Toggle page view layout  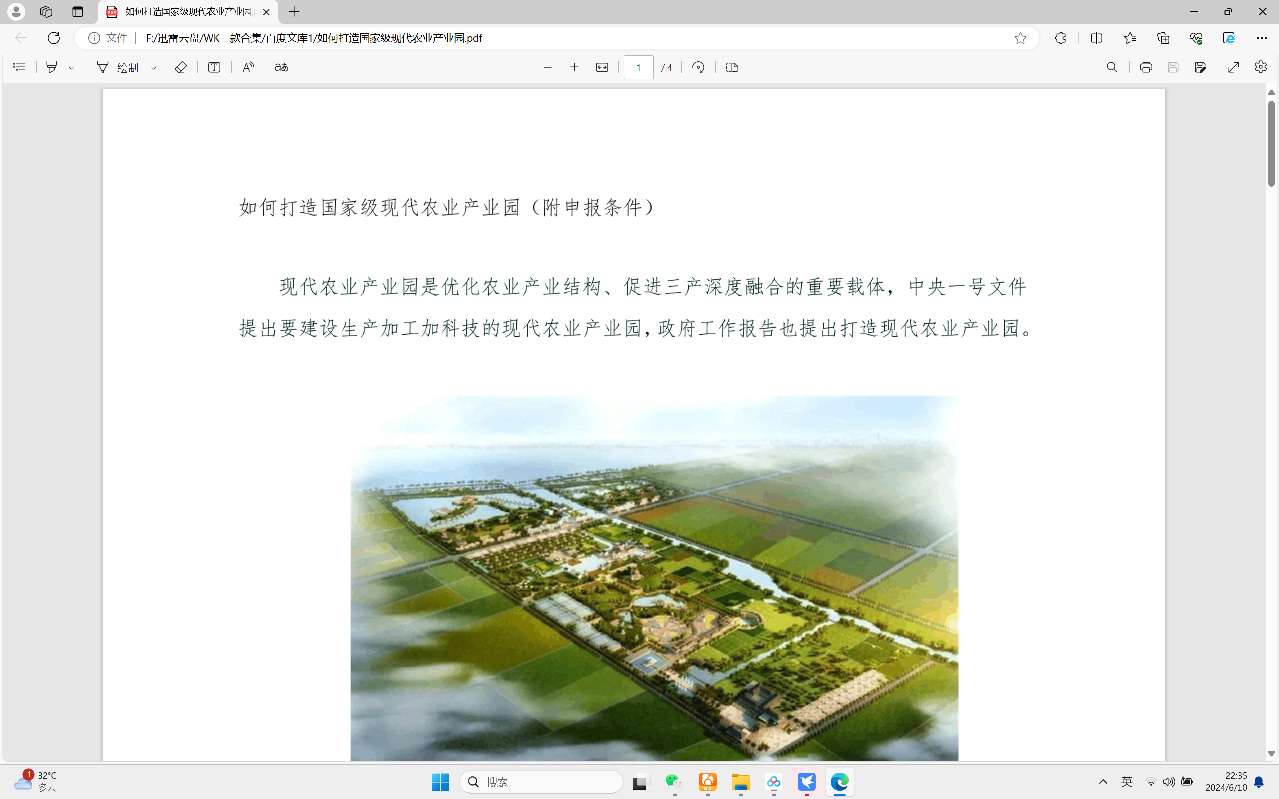[x=732, y=67]
